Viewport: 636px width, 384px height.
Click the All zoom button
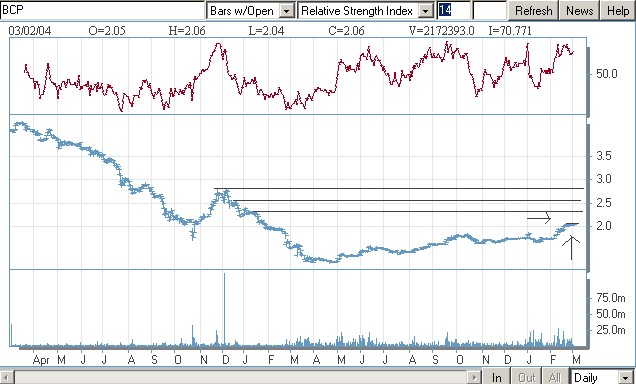pyautogui.click(x=554, y=377)
